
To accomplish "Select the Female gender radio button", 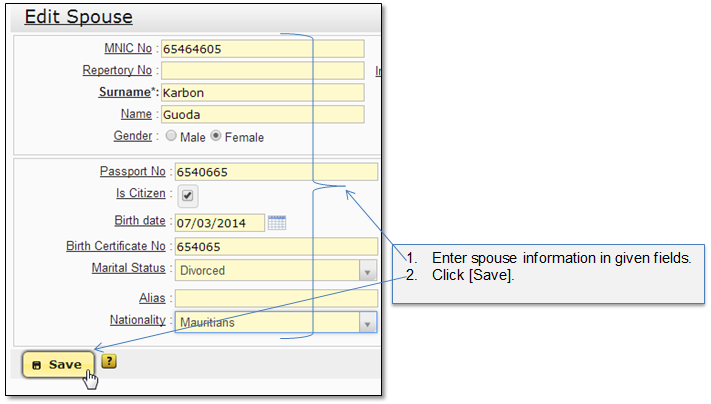I will tap(216, 136).
